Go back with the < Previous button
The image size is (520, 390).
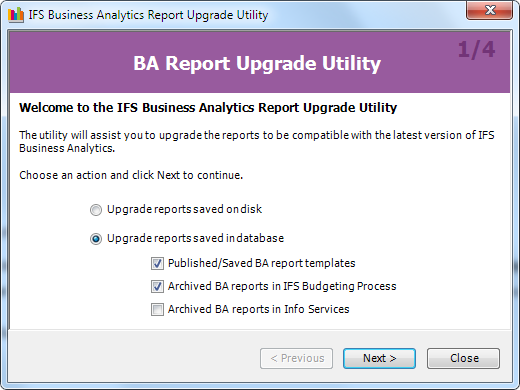point(296,358)
